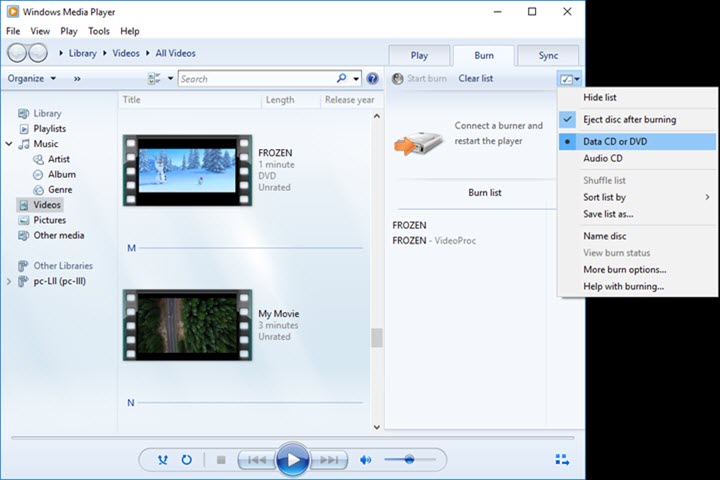Mute the volume speaker icon
720x480 pixels.
(x=366, y=460)
